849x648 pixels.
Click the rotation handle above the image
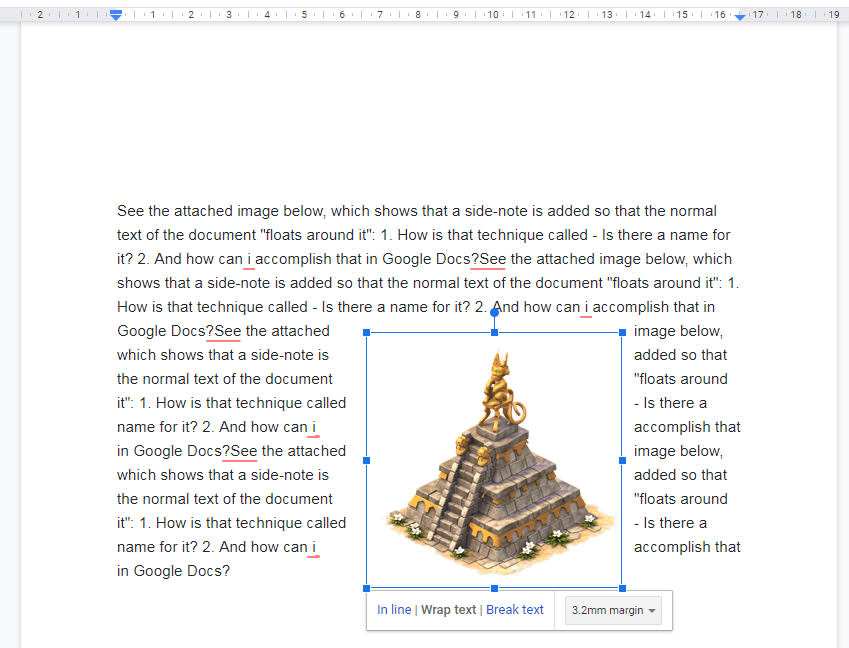[x=494, y=311]
